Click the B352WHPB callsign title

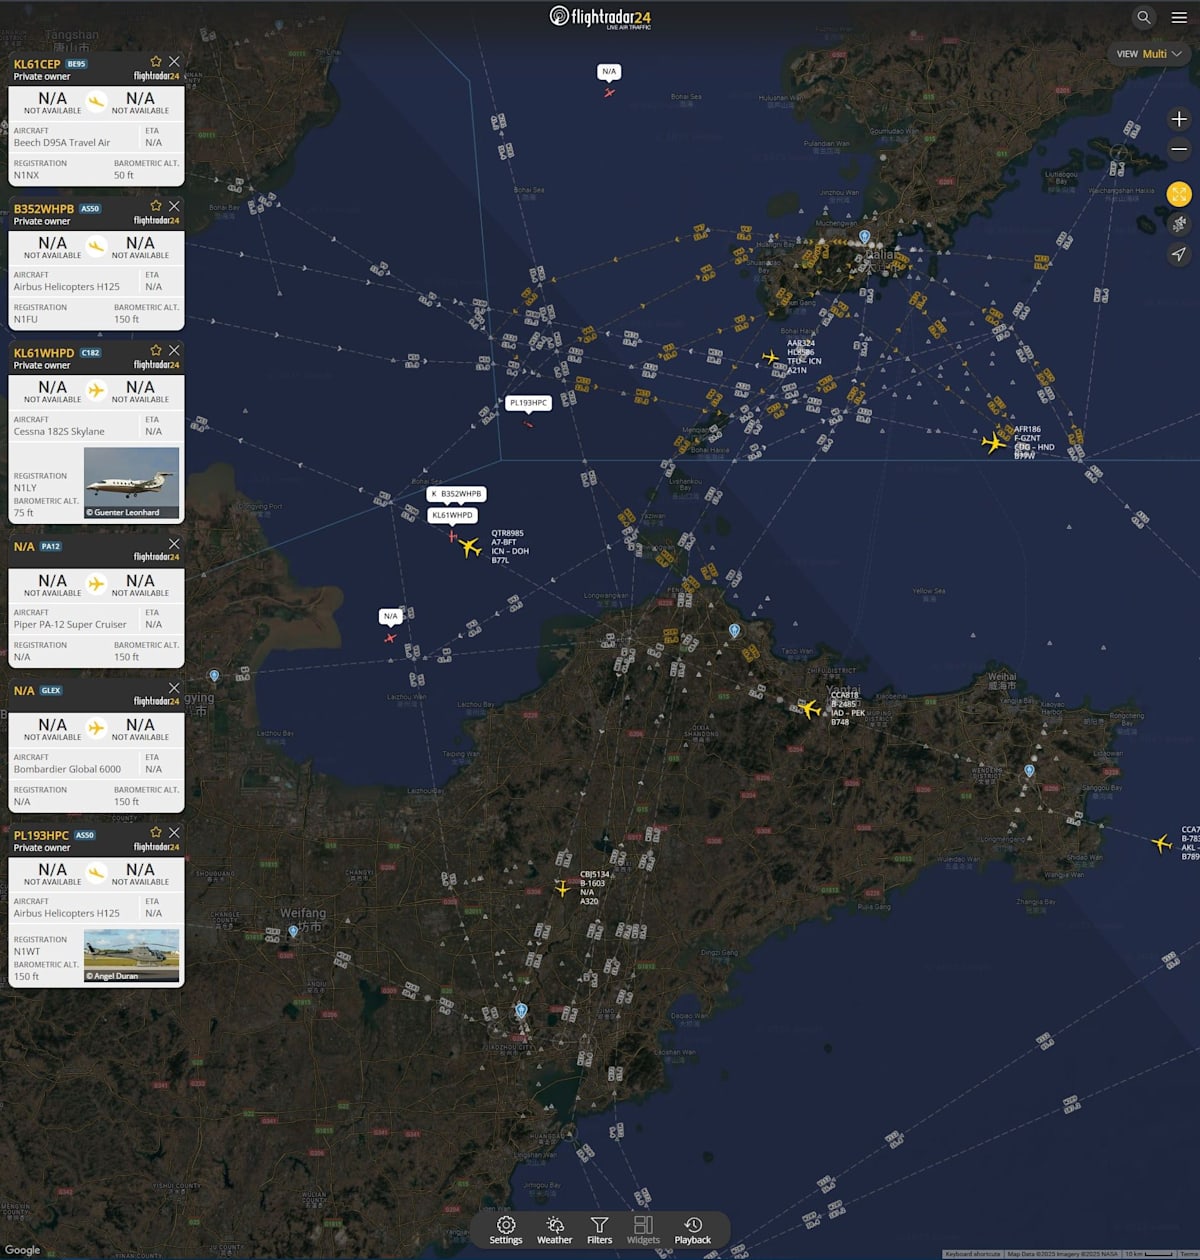(x=44, y=209)
